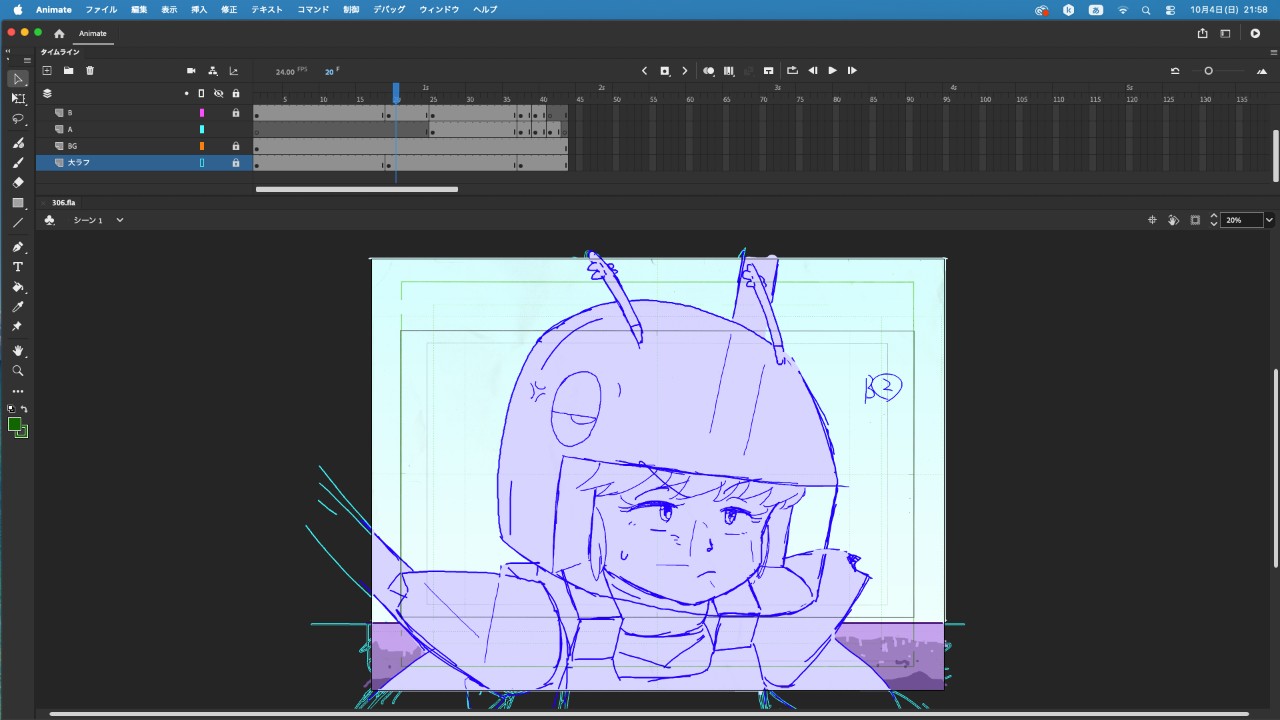
Task: Choose the Classic Brush tool
Action: click(x=18, y=163)
